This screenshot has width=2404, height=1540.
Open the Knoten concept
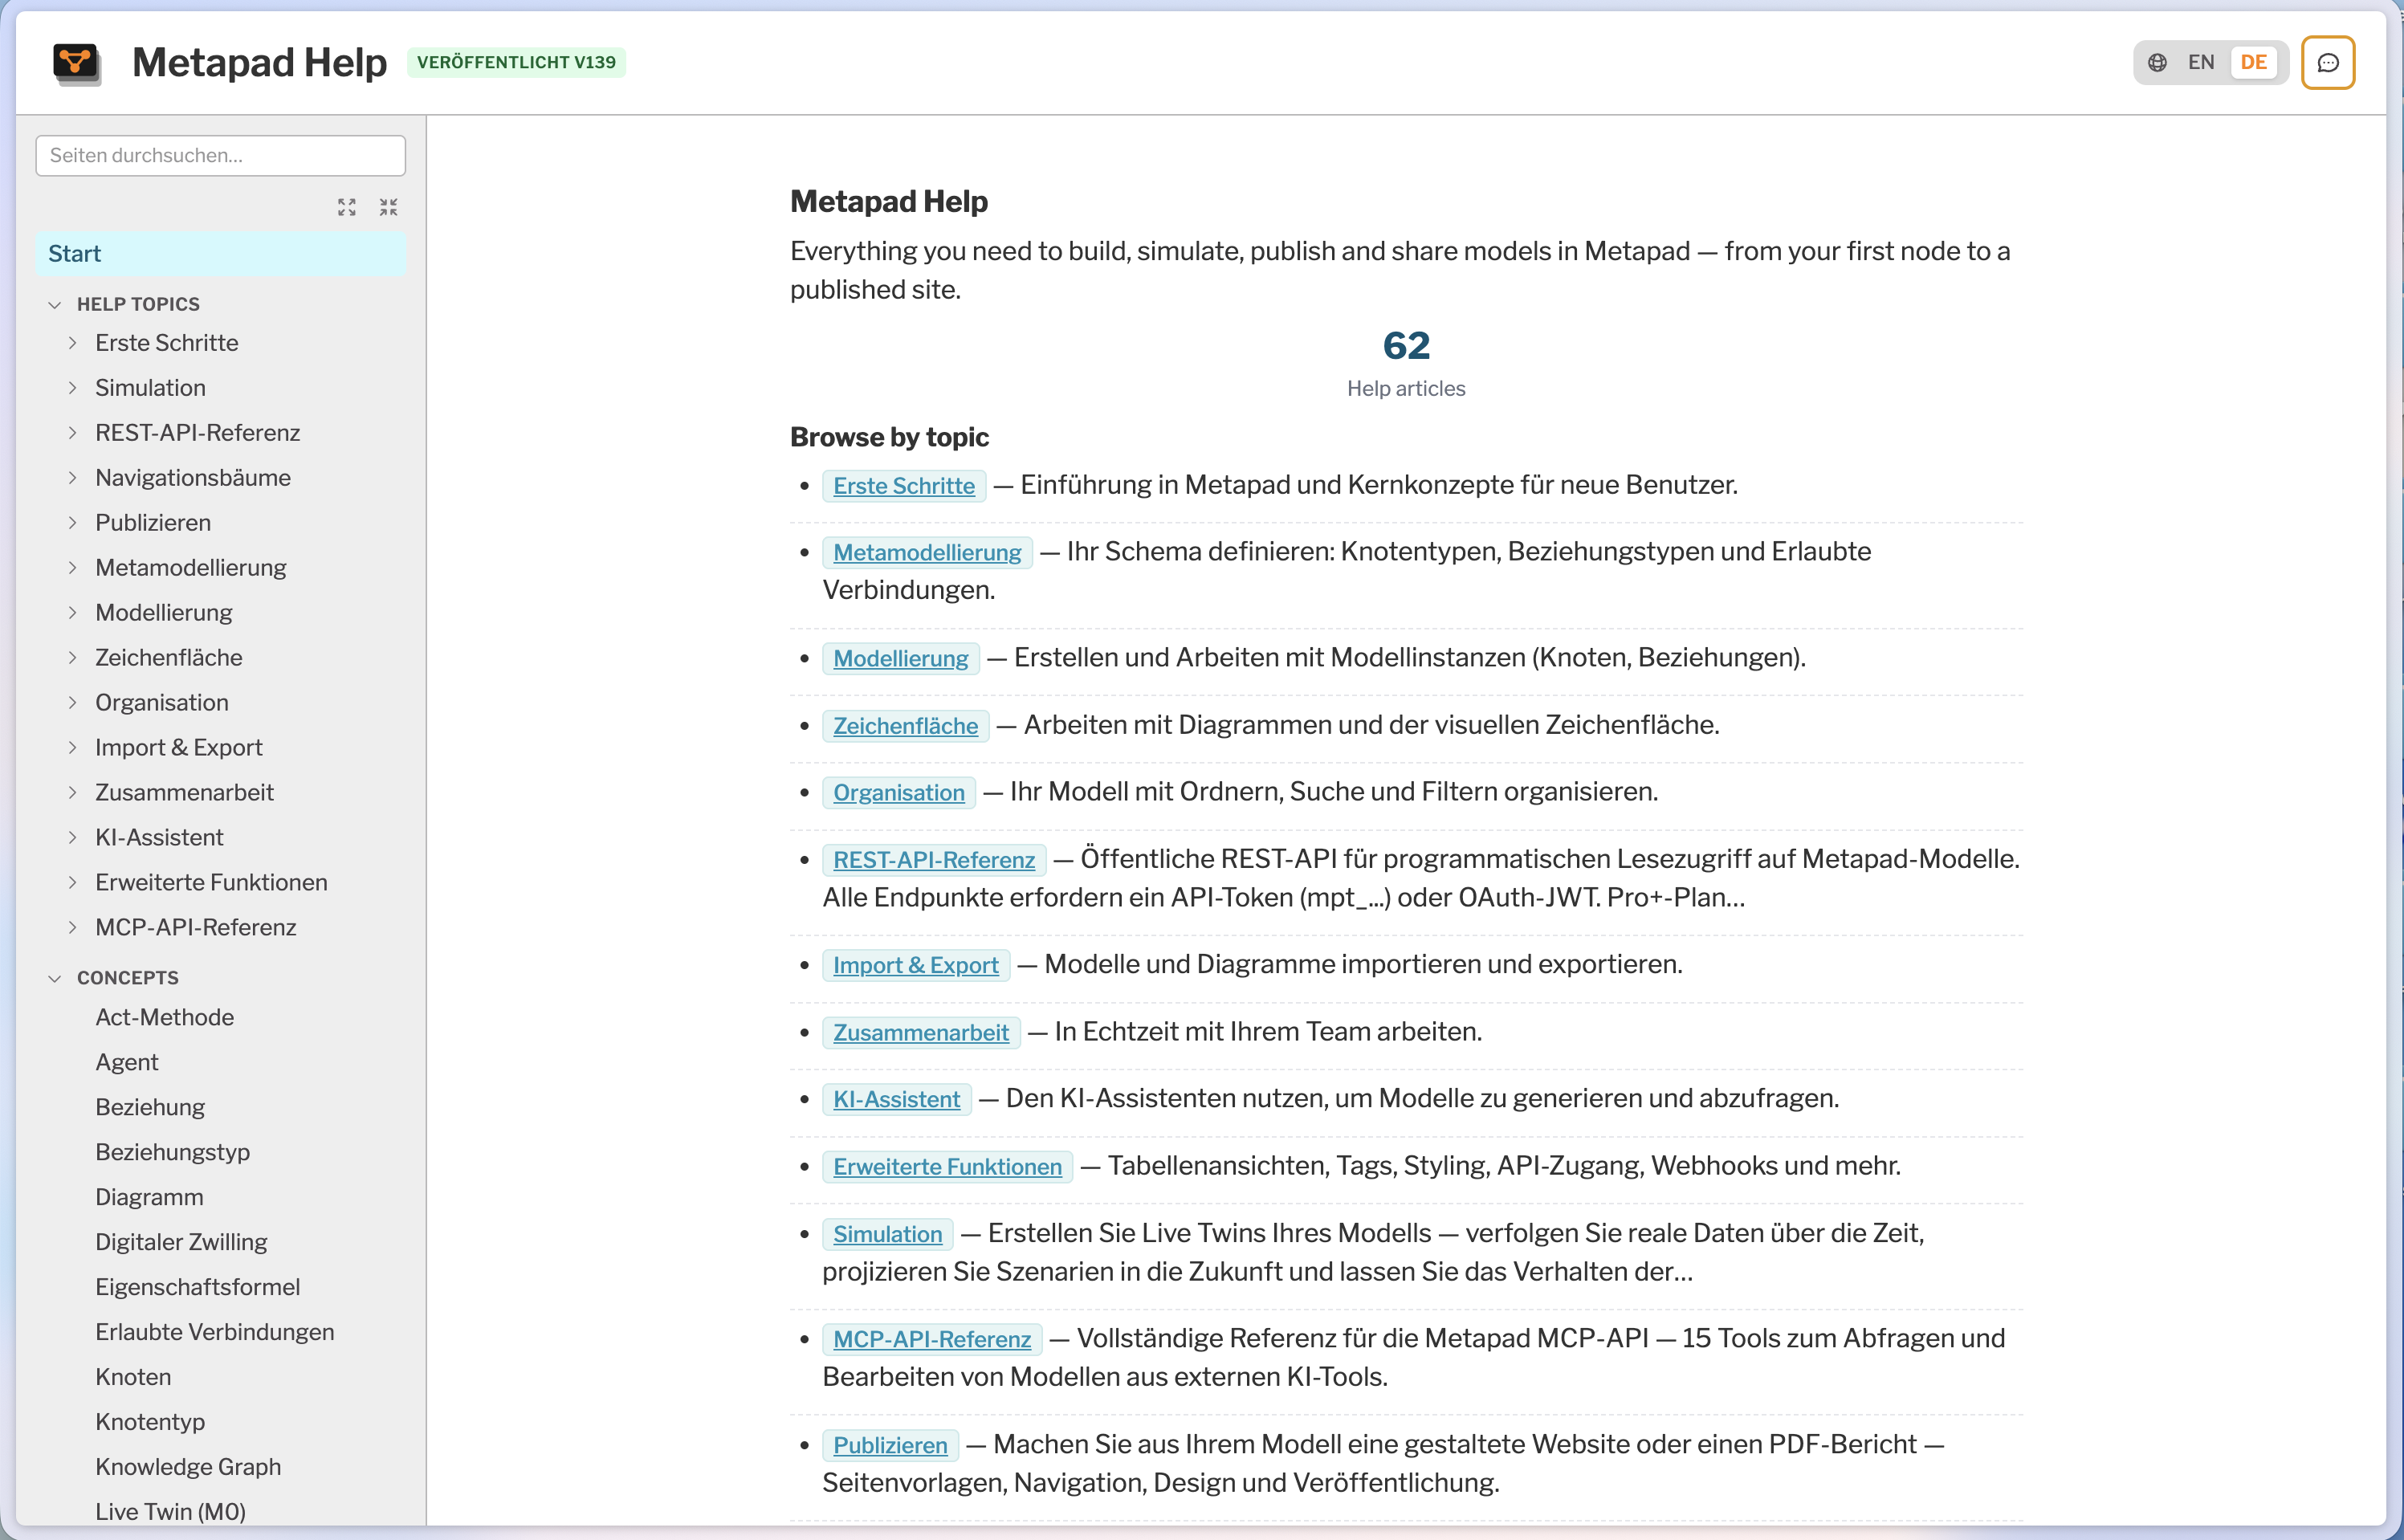[x=133, y=1378]
